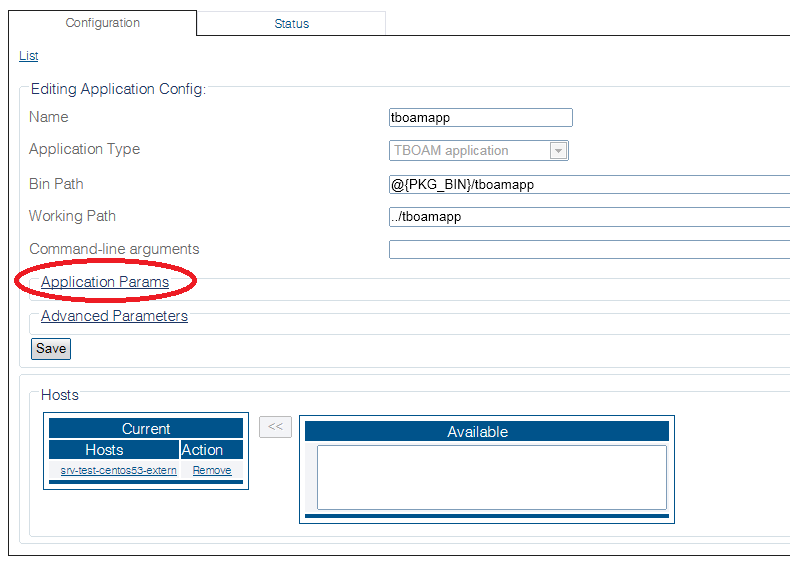Open the List link
The height and width of the screenshot is (569, 790).
click(28, 56)
